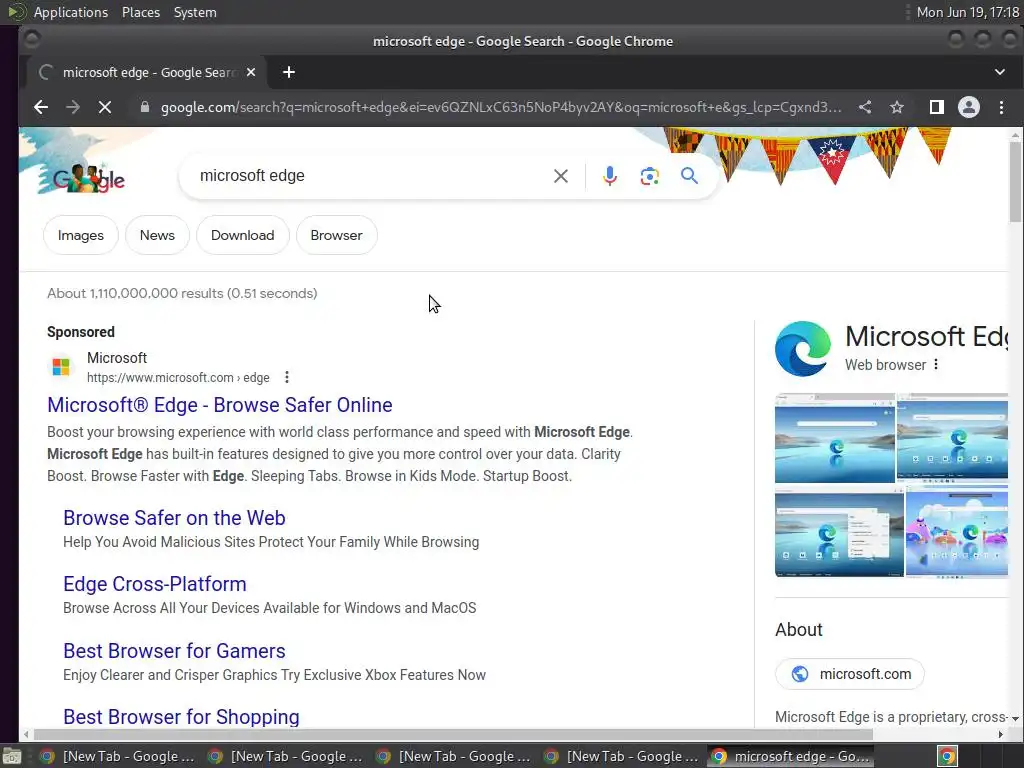Switch to the first New Tab taskbar window
The height and width of the screenshot is (768, 1024).
pos(118,756)
